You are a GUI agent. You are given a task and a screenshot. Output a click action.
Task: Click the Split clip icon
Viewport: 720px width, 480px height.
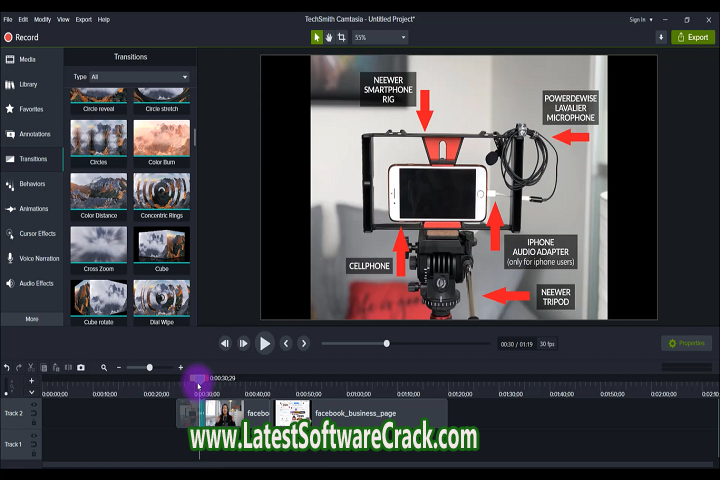point(68,367)
